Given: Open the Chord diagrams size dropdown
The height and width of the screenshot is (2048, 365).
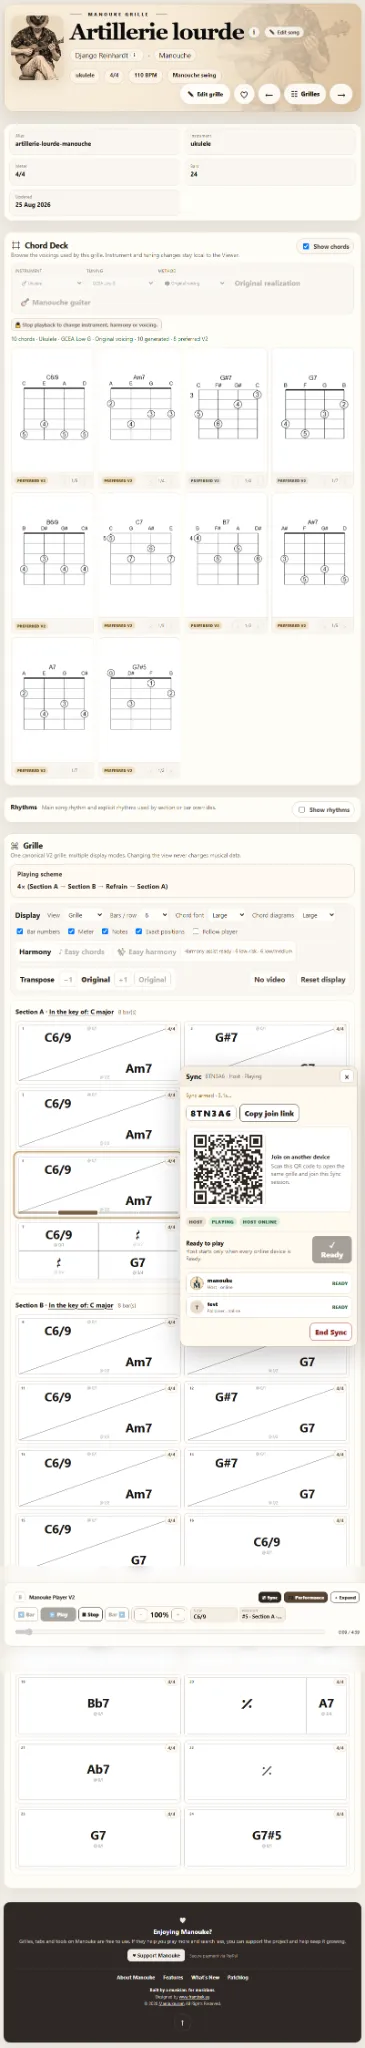Looking at the screenshot, I should [x=317, y=915].
